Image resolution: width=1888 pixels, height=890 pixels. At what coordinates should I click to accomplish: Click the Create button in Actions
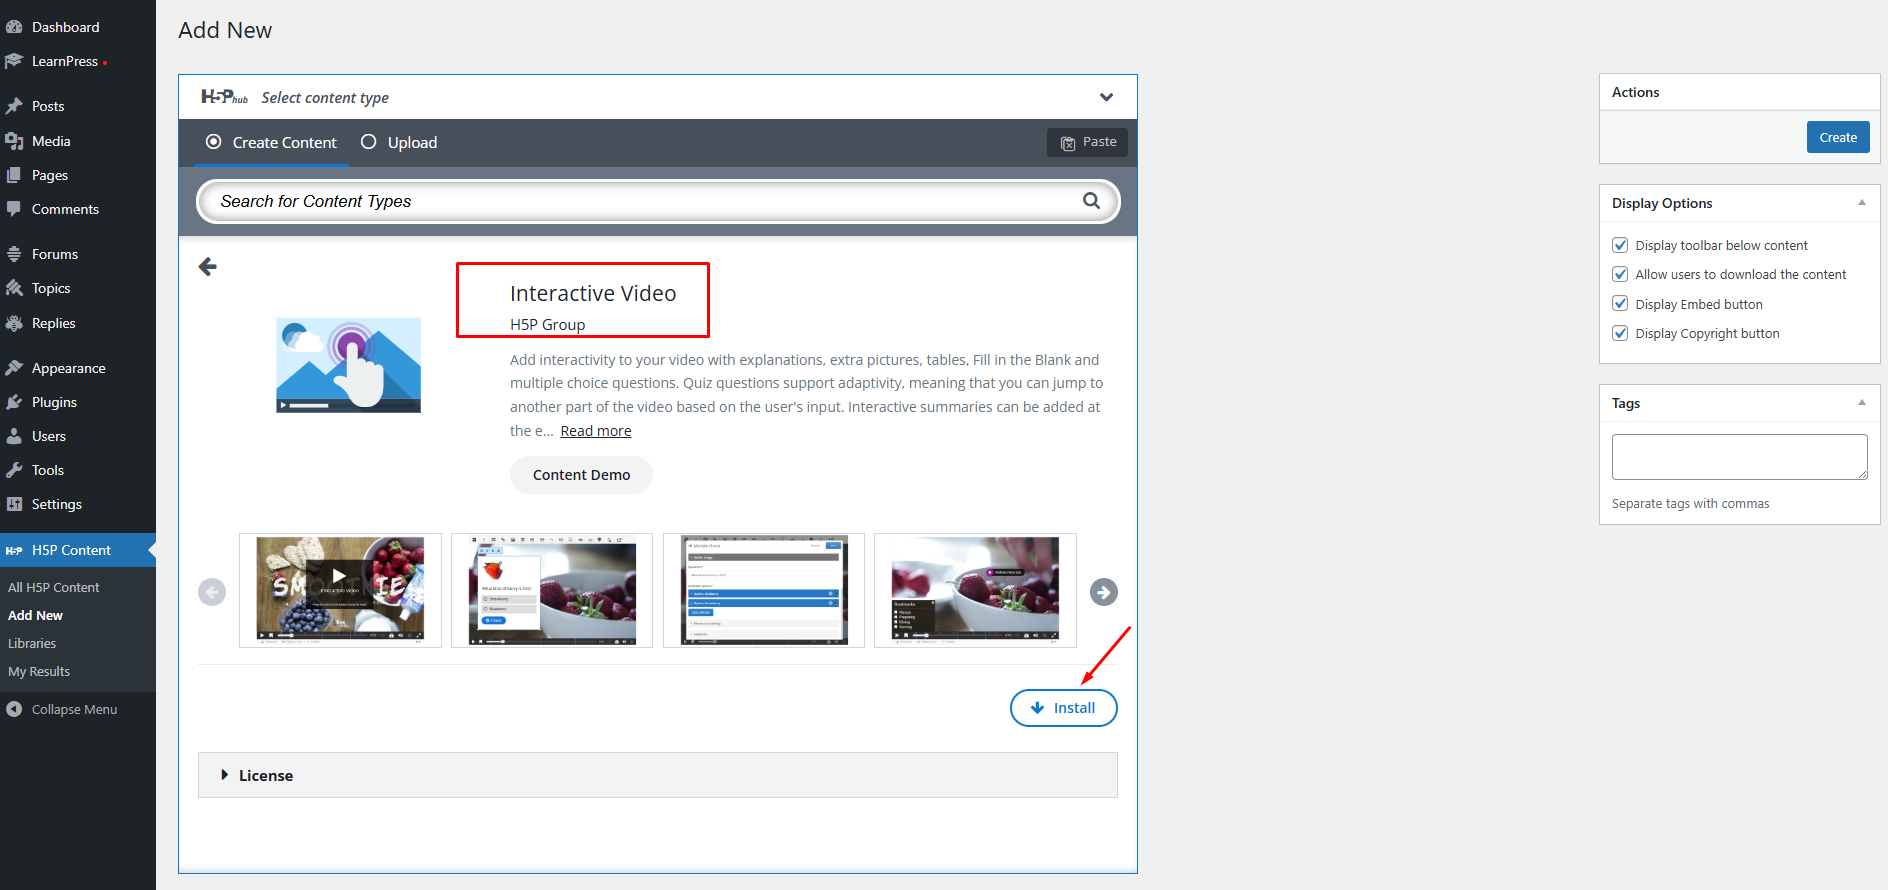click(1838, 137)
